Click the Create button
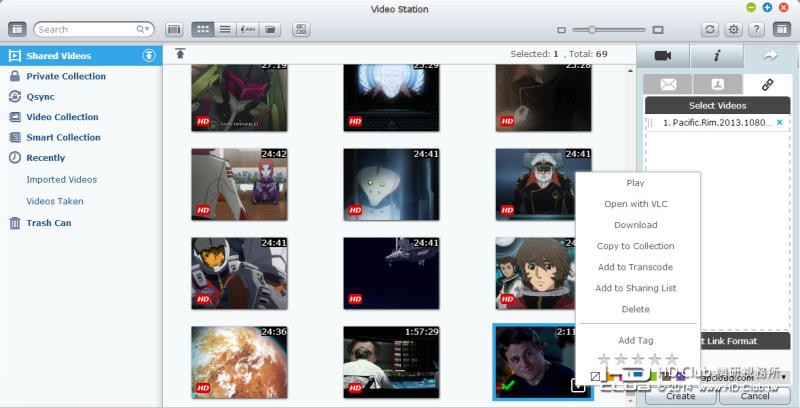Viewport: 800px width, 408px height. tap(681, 395)
